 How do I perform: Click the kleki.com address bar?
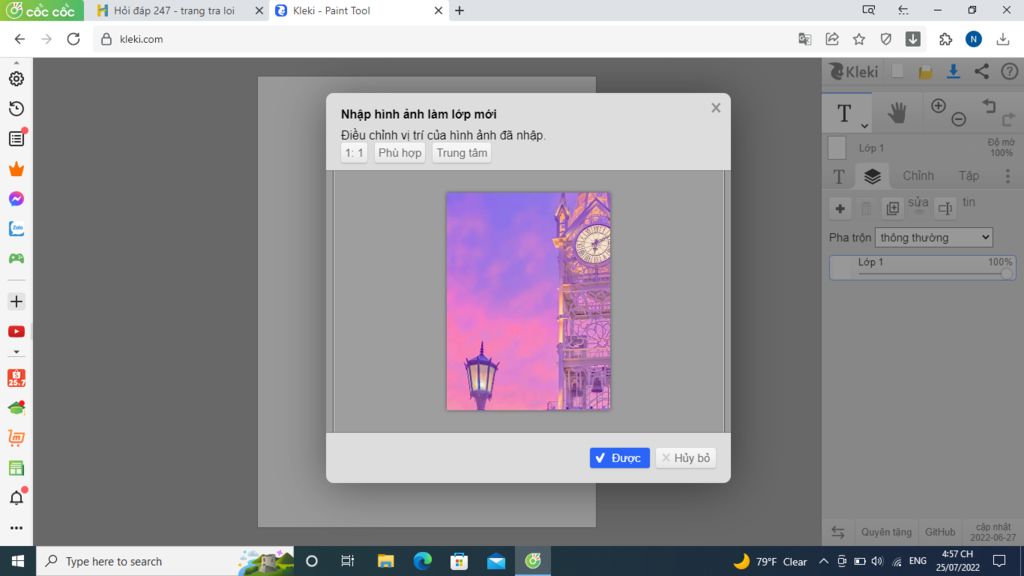click(x=444, y=39)
